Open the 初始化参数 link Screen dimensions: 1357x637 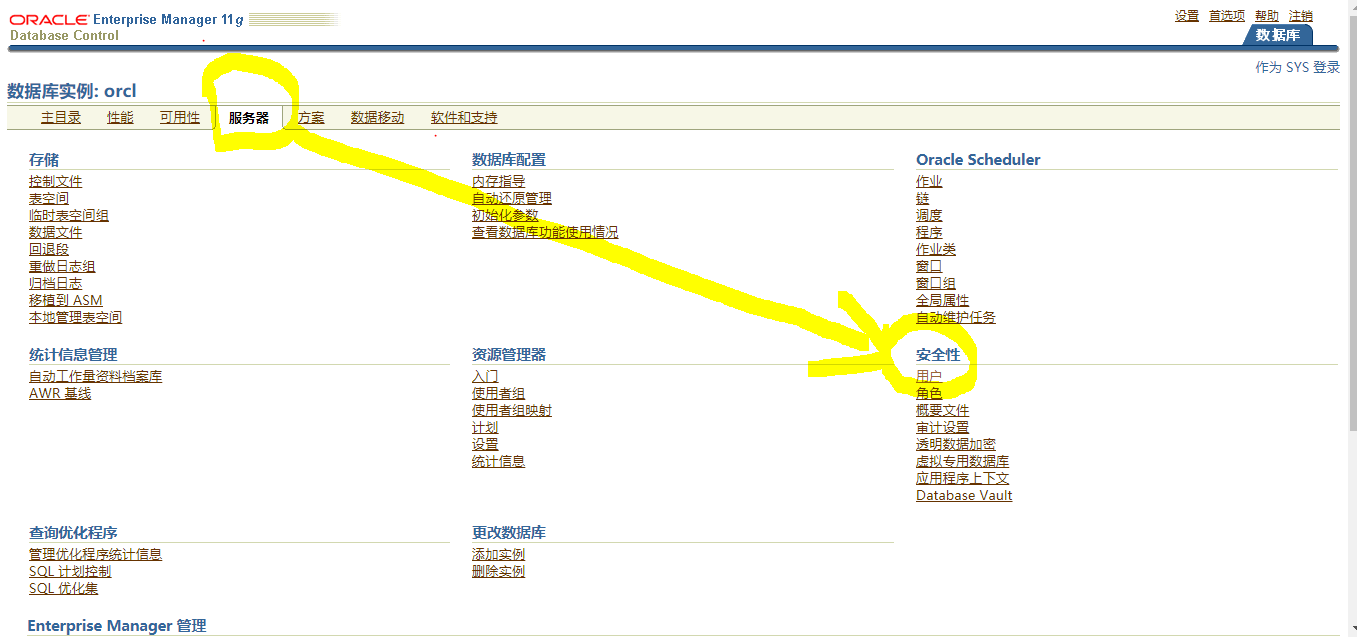(x=505, y=215)
